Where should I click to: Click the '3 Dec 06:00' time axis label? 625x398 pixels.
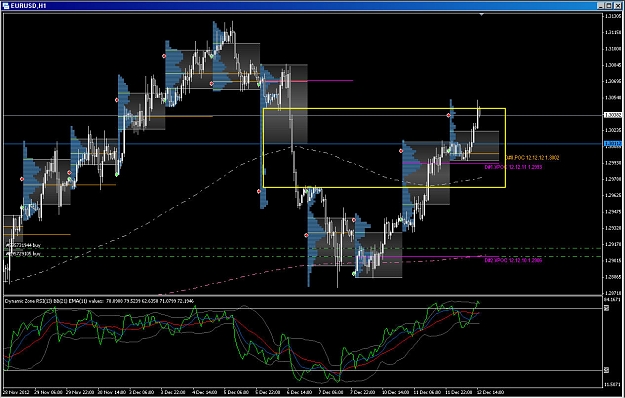142,392
